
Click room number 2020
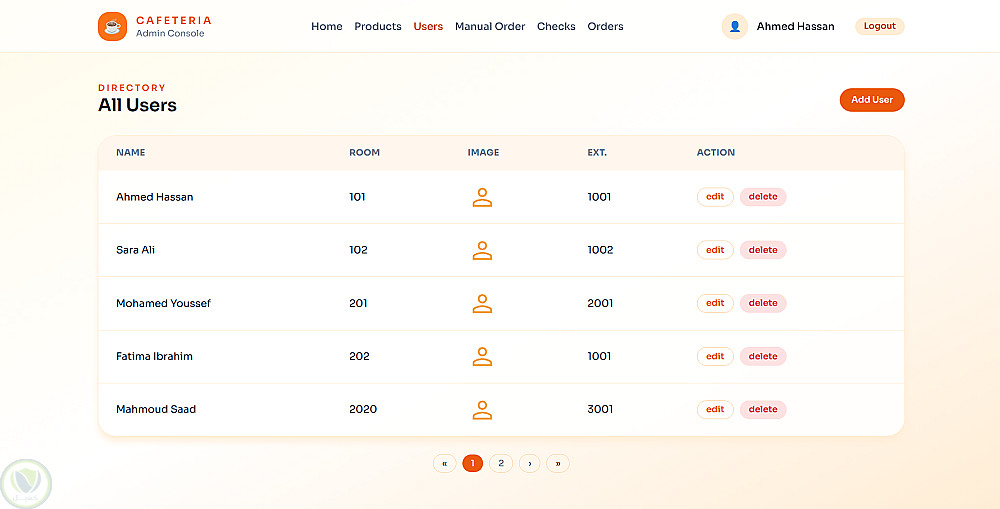tap(363, 409)
